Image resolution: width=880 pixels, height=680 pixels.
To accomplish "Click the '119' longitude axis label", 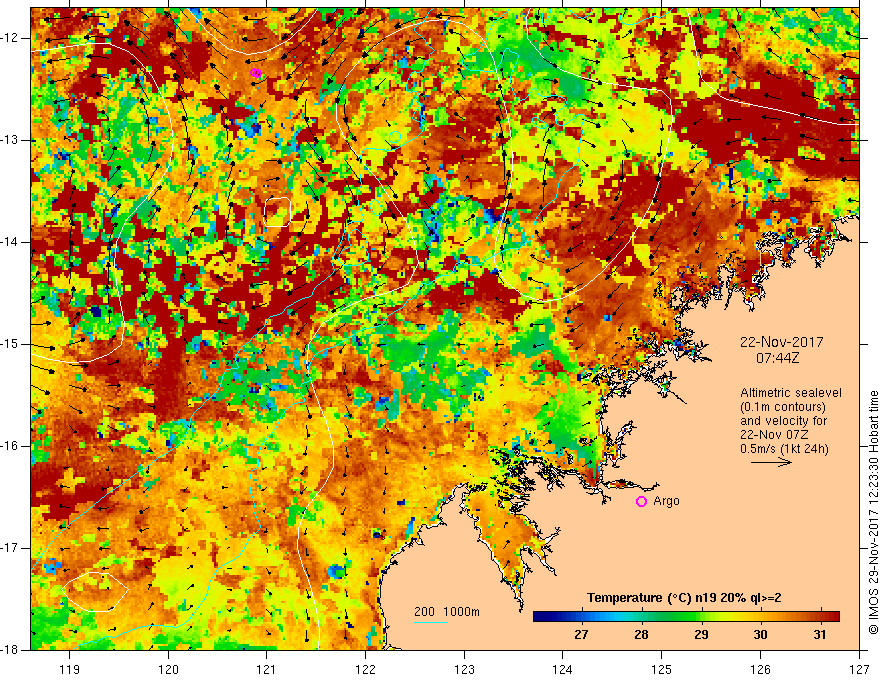I will point(70,669).
